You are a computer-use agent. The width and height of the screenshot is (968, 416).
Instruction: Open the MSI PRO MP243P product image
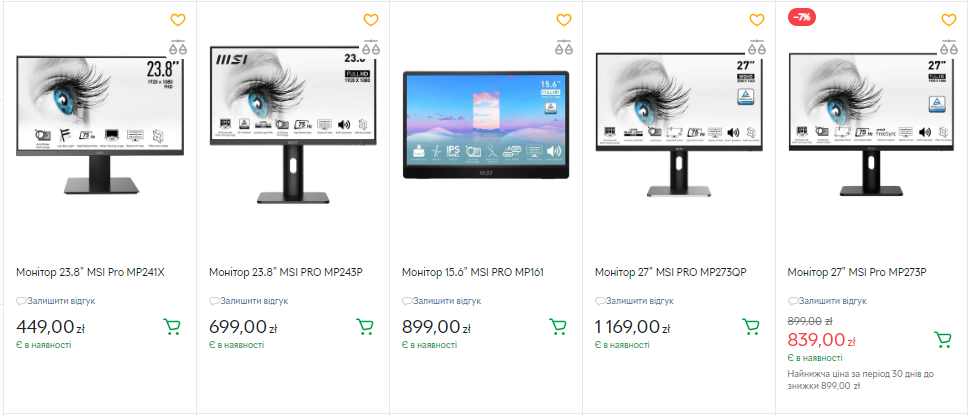tap(293, 124)
